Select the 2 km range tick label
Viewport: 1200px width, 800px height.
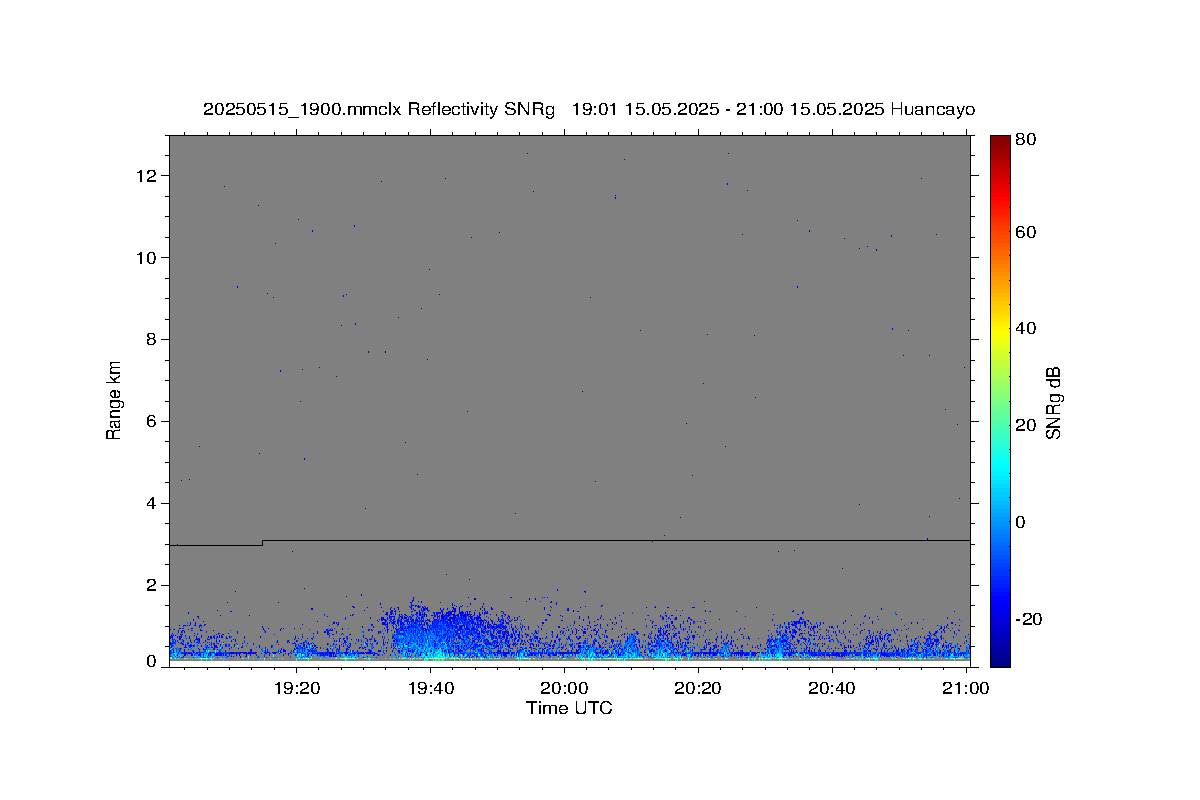154,585
